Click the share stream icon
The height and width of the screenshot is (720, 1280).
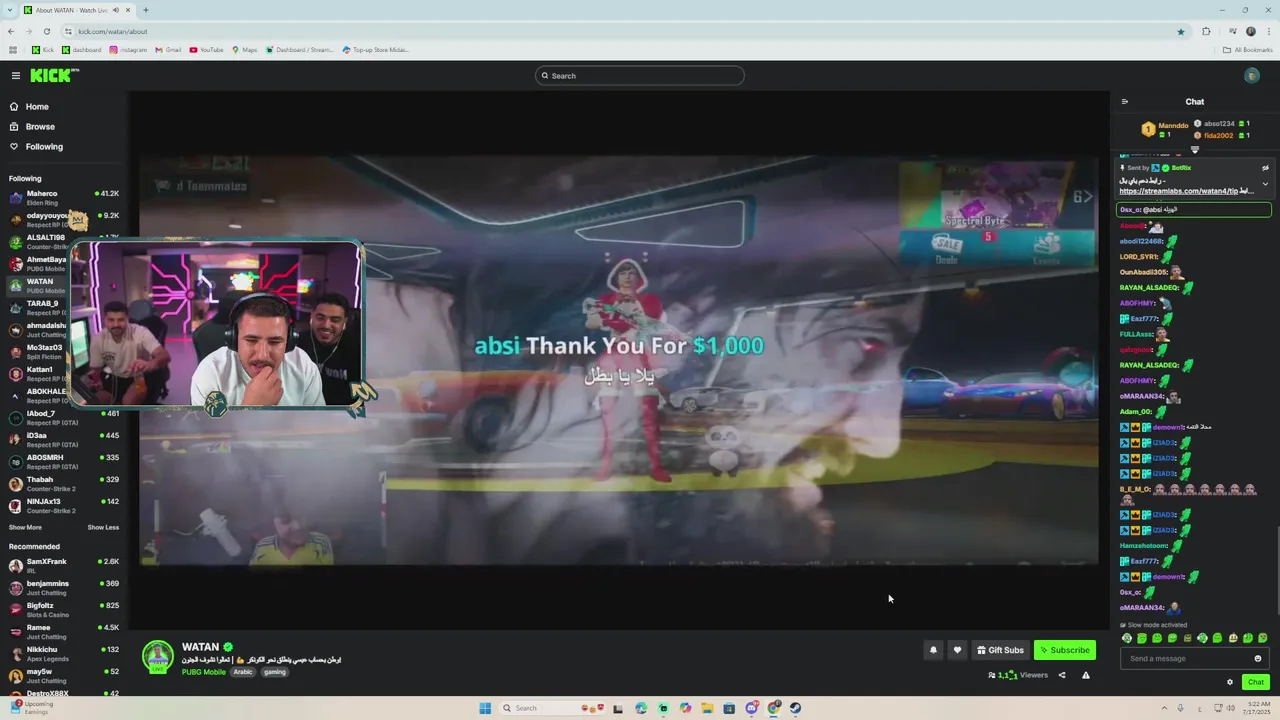point(1062,675)
